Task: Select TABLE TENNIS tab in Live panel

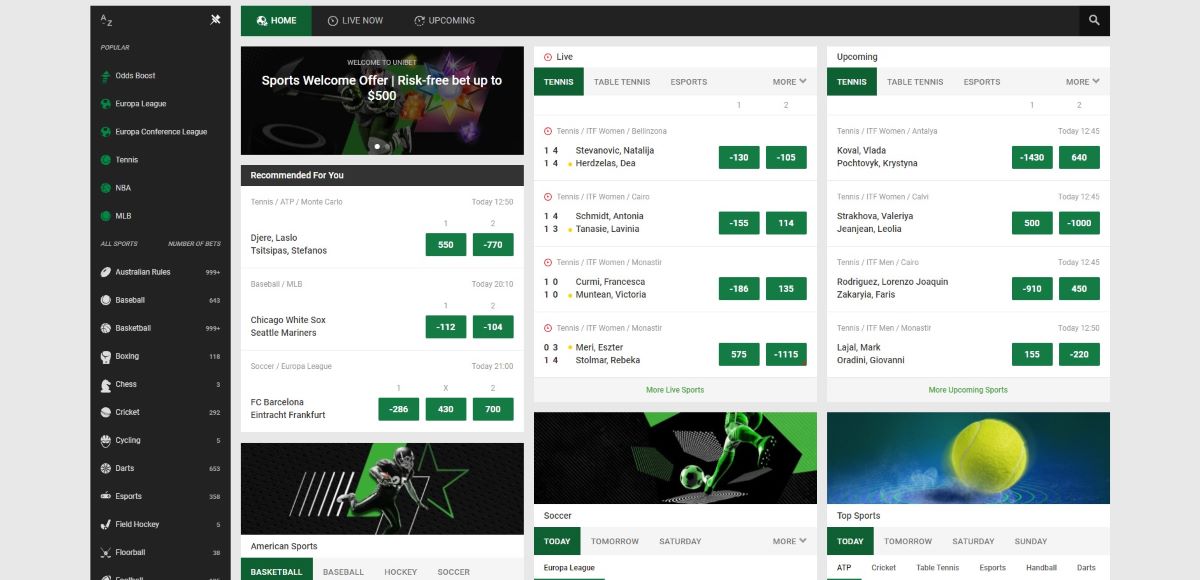Action: pos(622,82)
